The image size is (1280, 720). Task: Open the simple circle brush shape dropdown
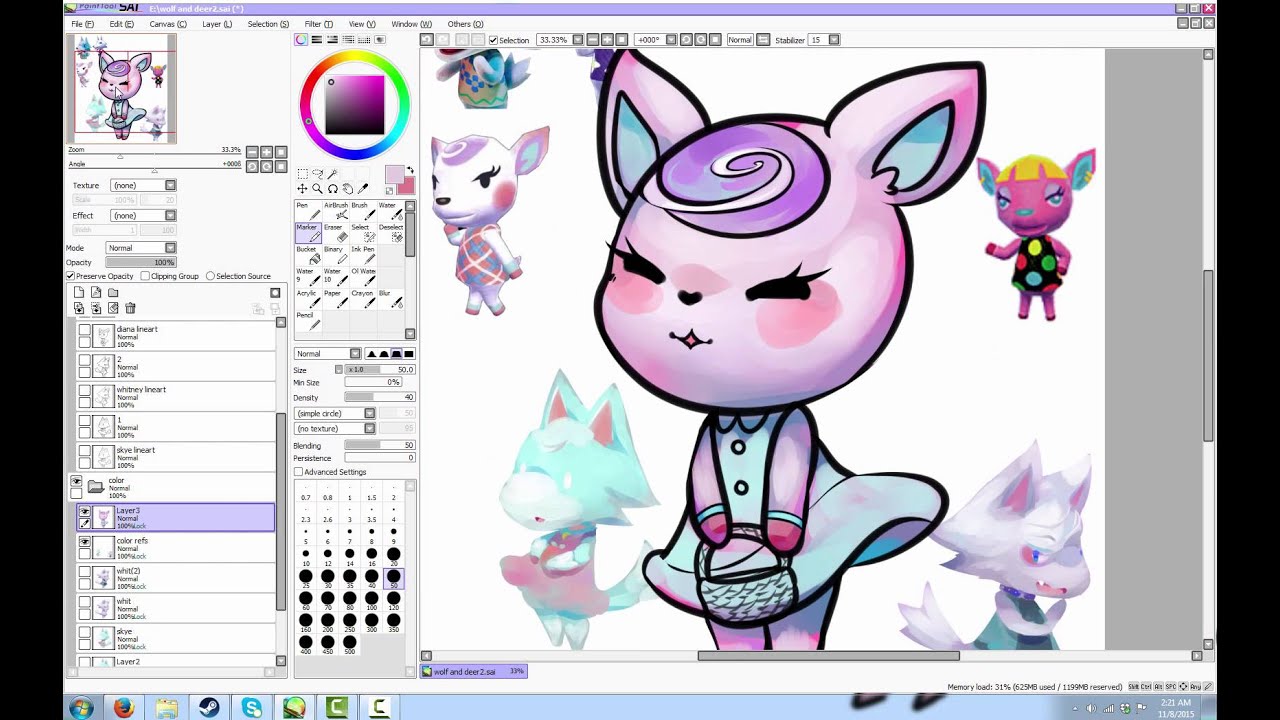click(335, 413)
